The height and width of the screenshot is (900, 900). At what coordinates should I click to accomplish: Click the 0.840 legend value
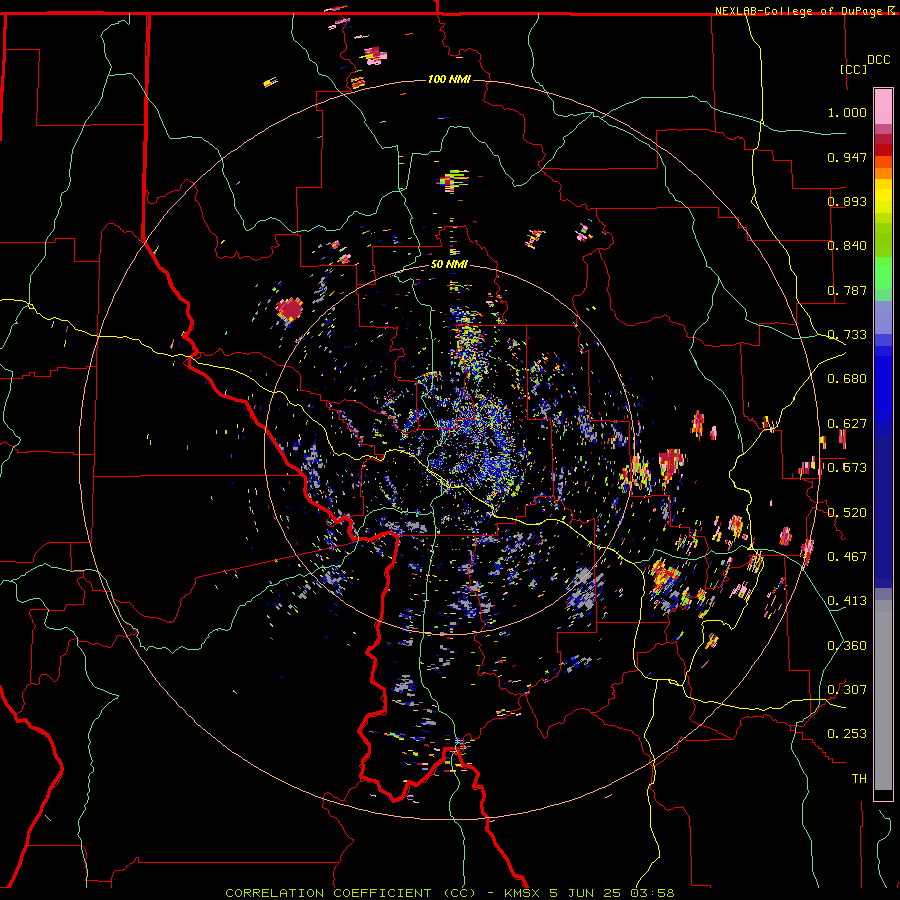(x=847, y=246)
